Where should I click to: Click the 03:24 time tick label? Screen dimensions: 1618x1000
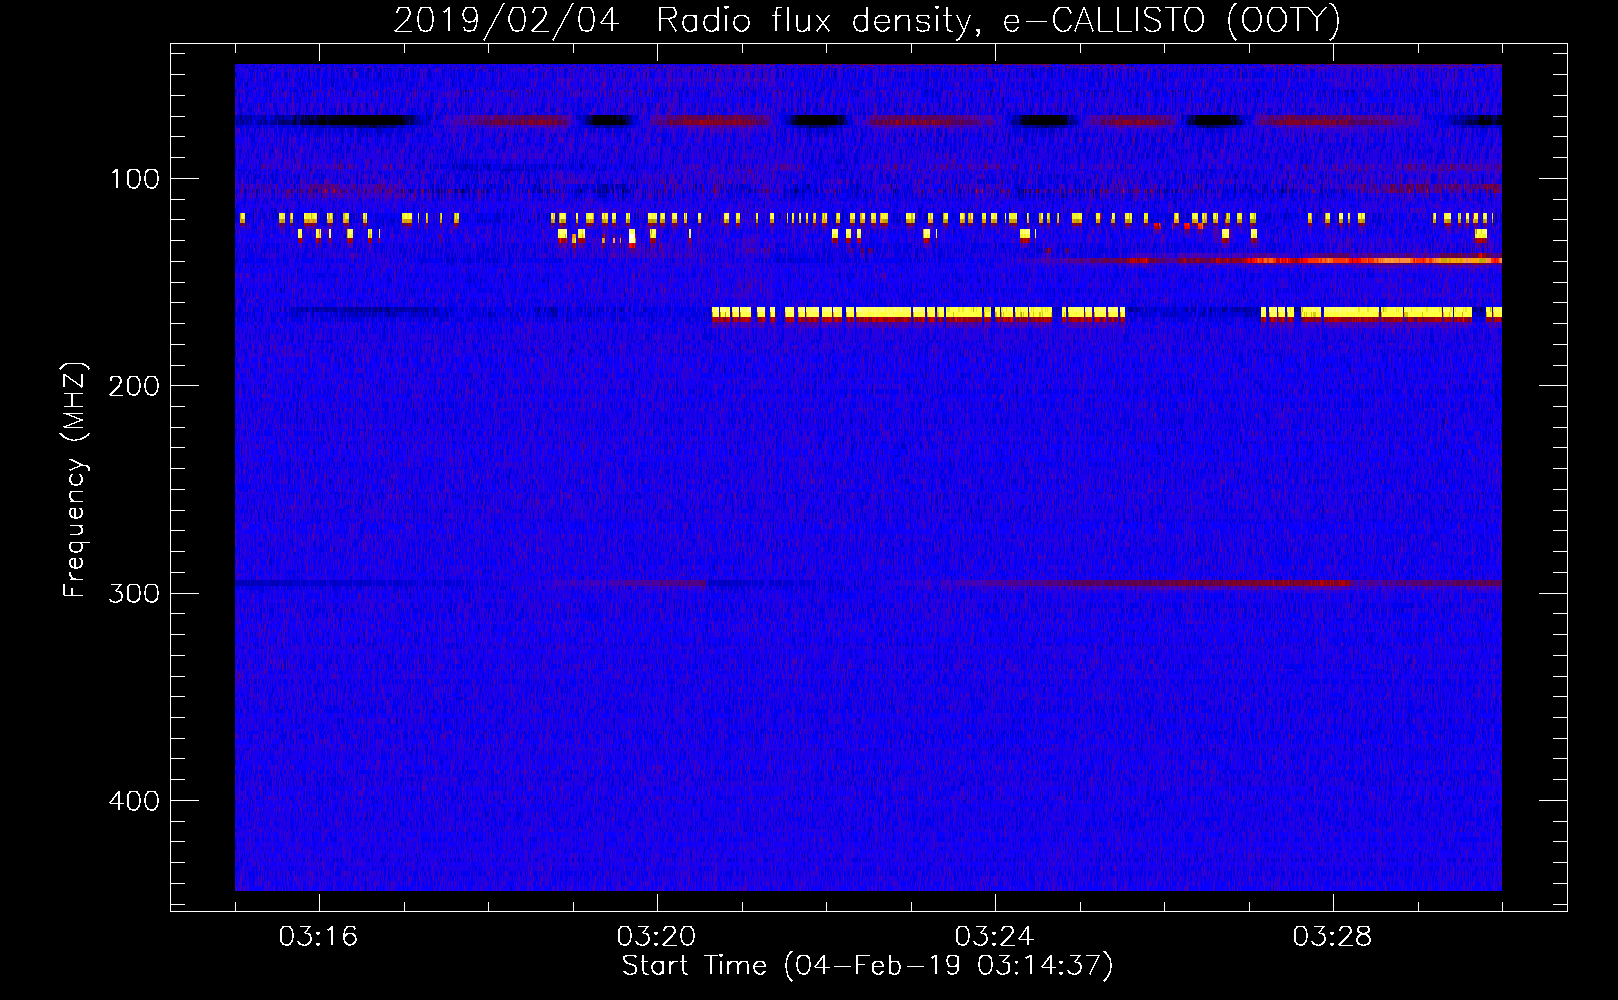(994, 937)
